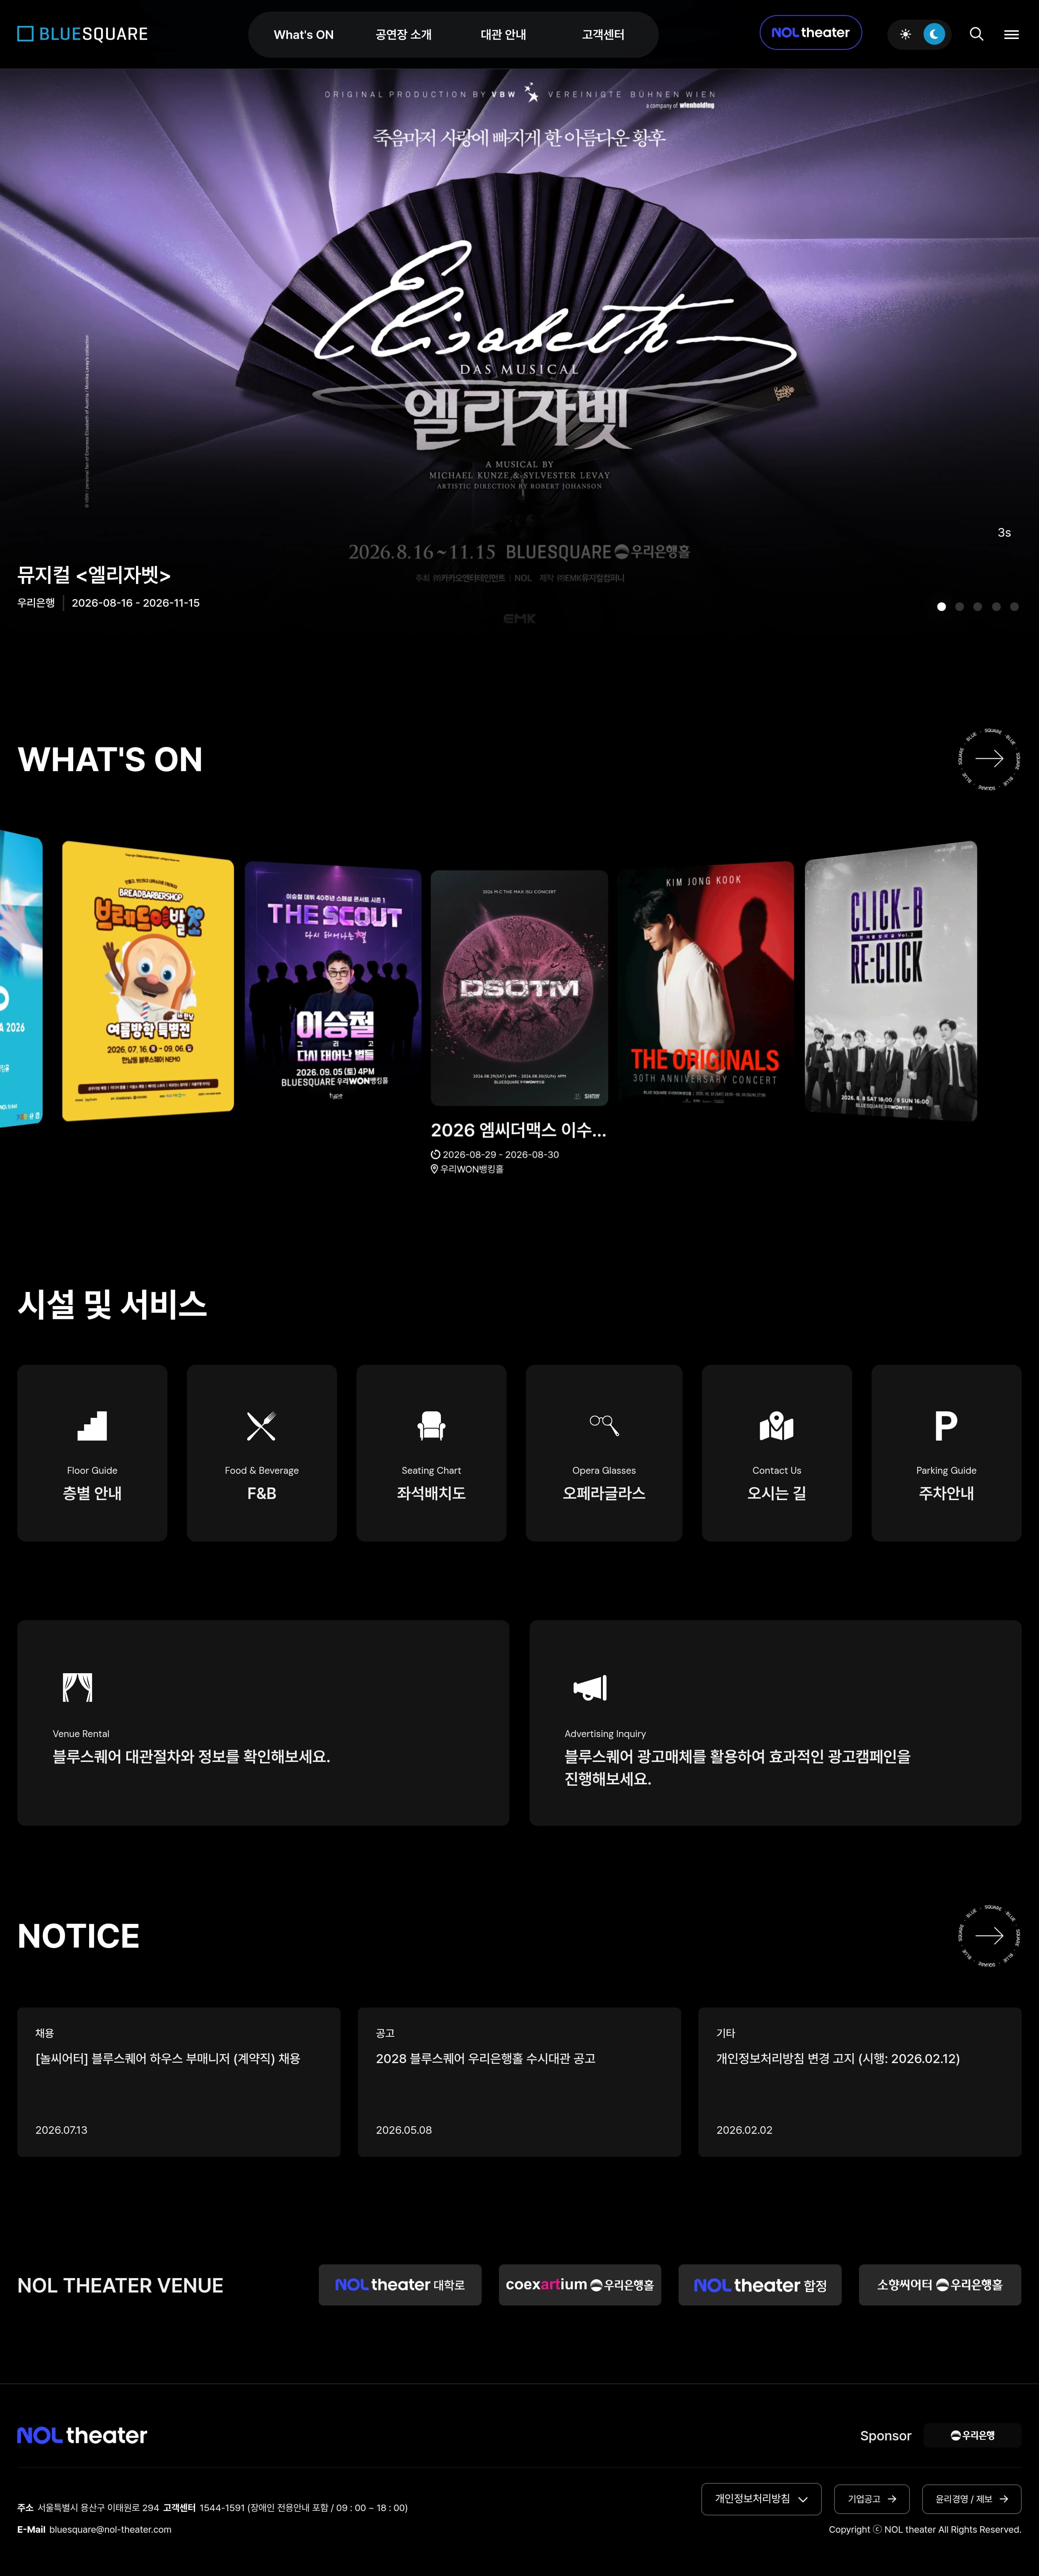Open the 하우스 부매니저 채용 notice

(x=179, y=2082)
